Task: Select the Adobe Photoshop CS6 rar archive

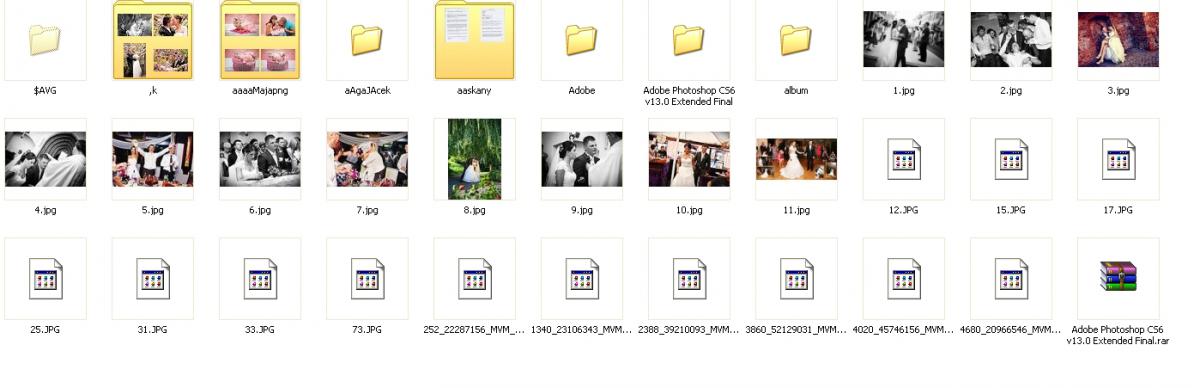Action: (x=1118, y=277)
